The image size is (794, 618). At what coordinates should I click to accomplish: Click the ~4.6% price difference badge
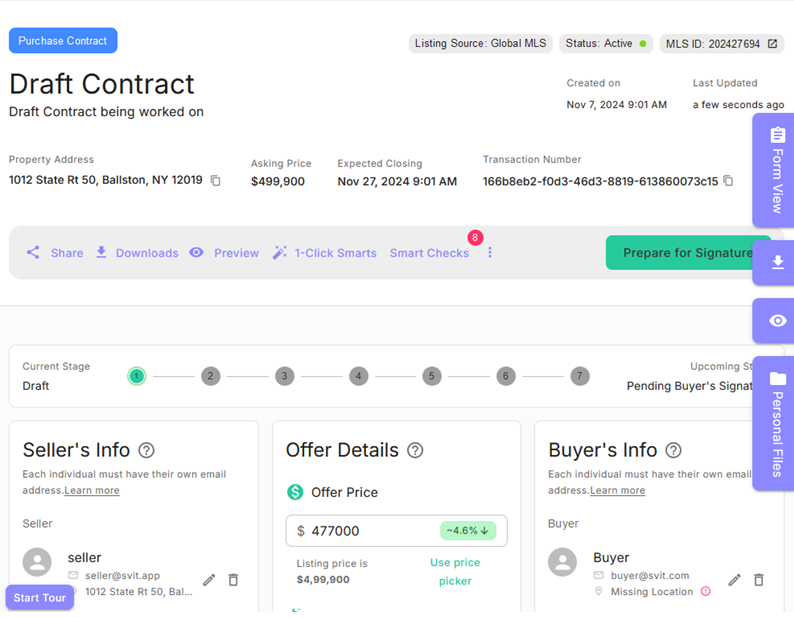[x=468, y=530]
